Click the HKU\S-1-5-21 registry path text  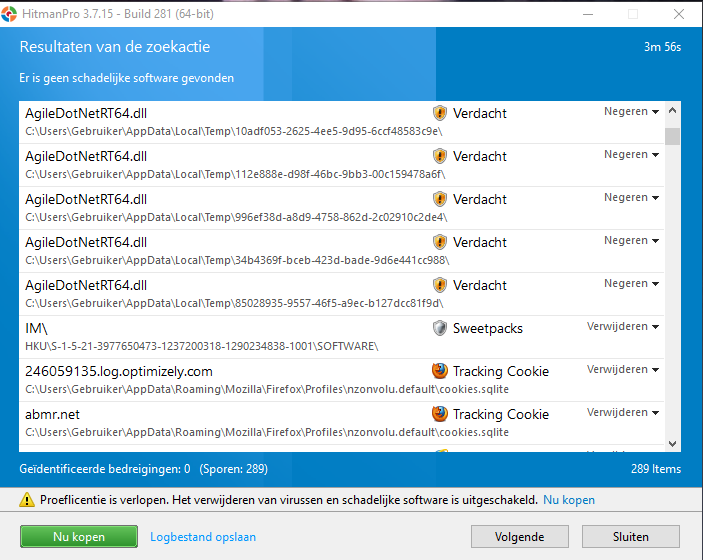pos(202,346)
